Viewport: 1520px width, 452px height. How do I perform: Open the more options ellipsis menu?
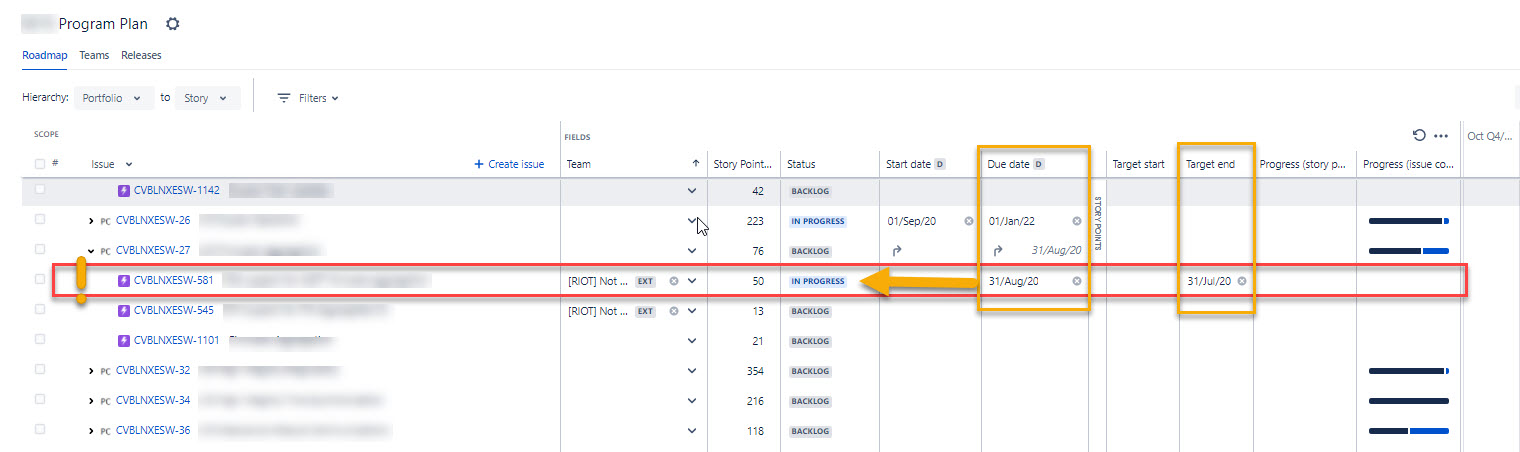click(1441, 136)
